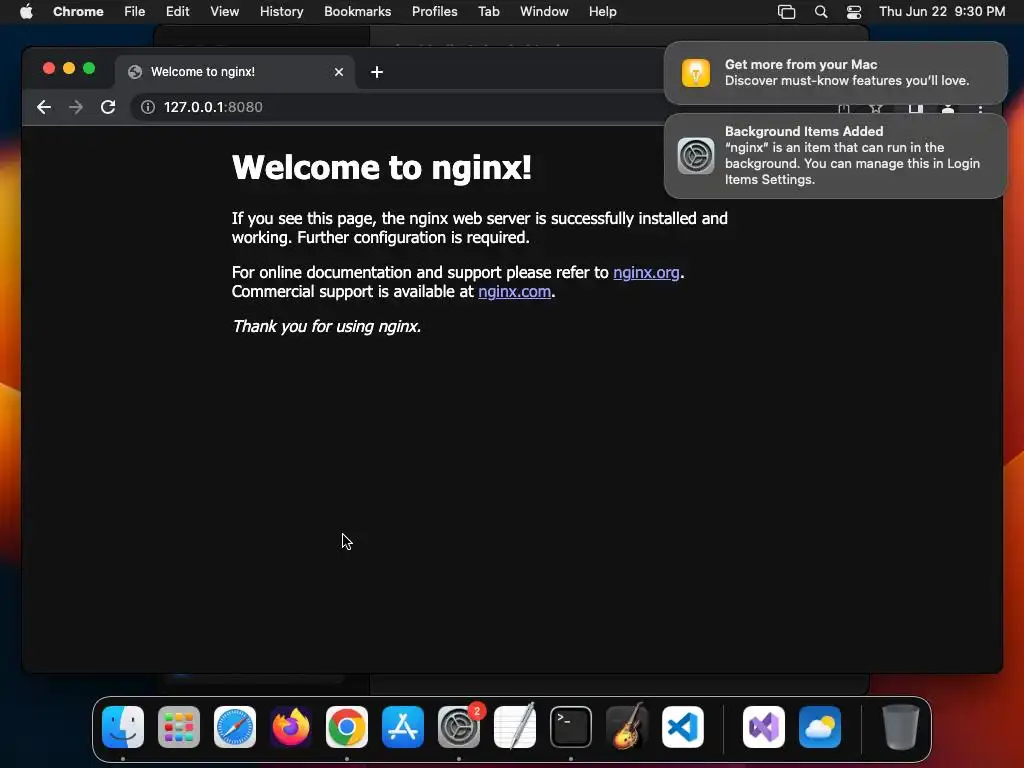The width and height of the screenshot is (1024, 768).
Task: Open the nginx.com commercial support link
Action: point(514,291)
